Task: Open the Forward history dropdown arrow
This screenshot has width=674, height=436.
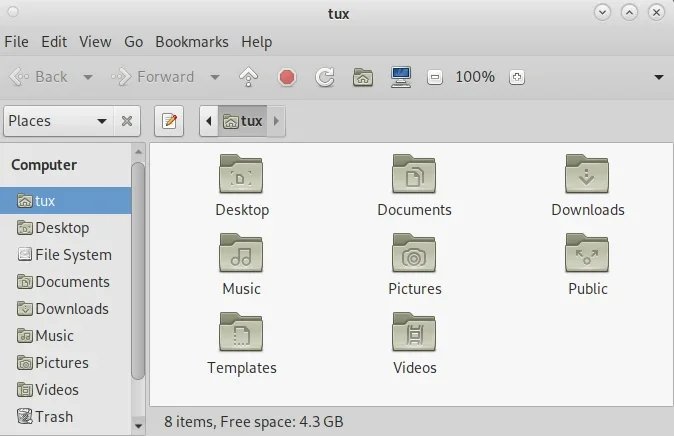Action: (214, 77)
